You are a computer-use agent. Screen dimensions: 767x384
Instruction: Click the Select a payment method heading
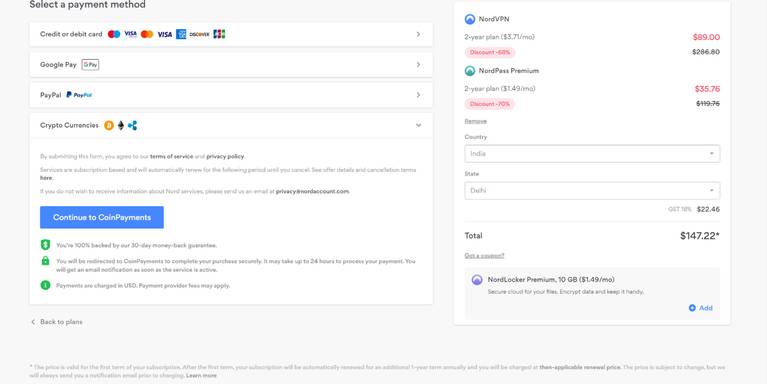pos(88,5)
